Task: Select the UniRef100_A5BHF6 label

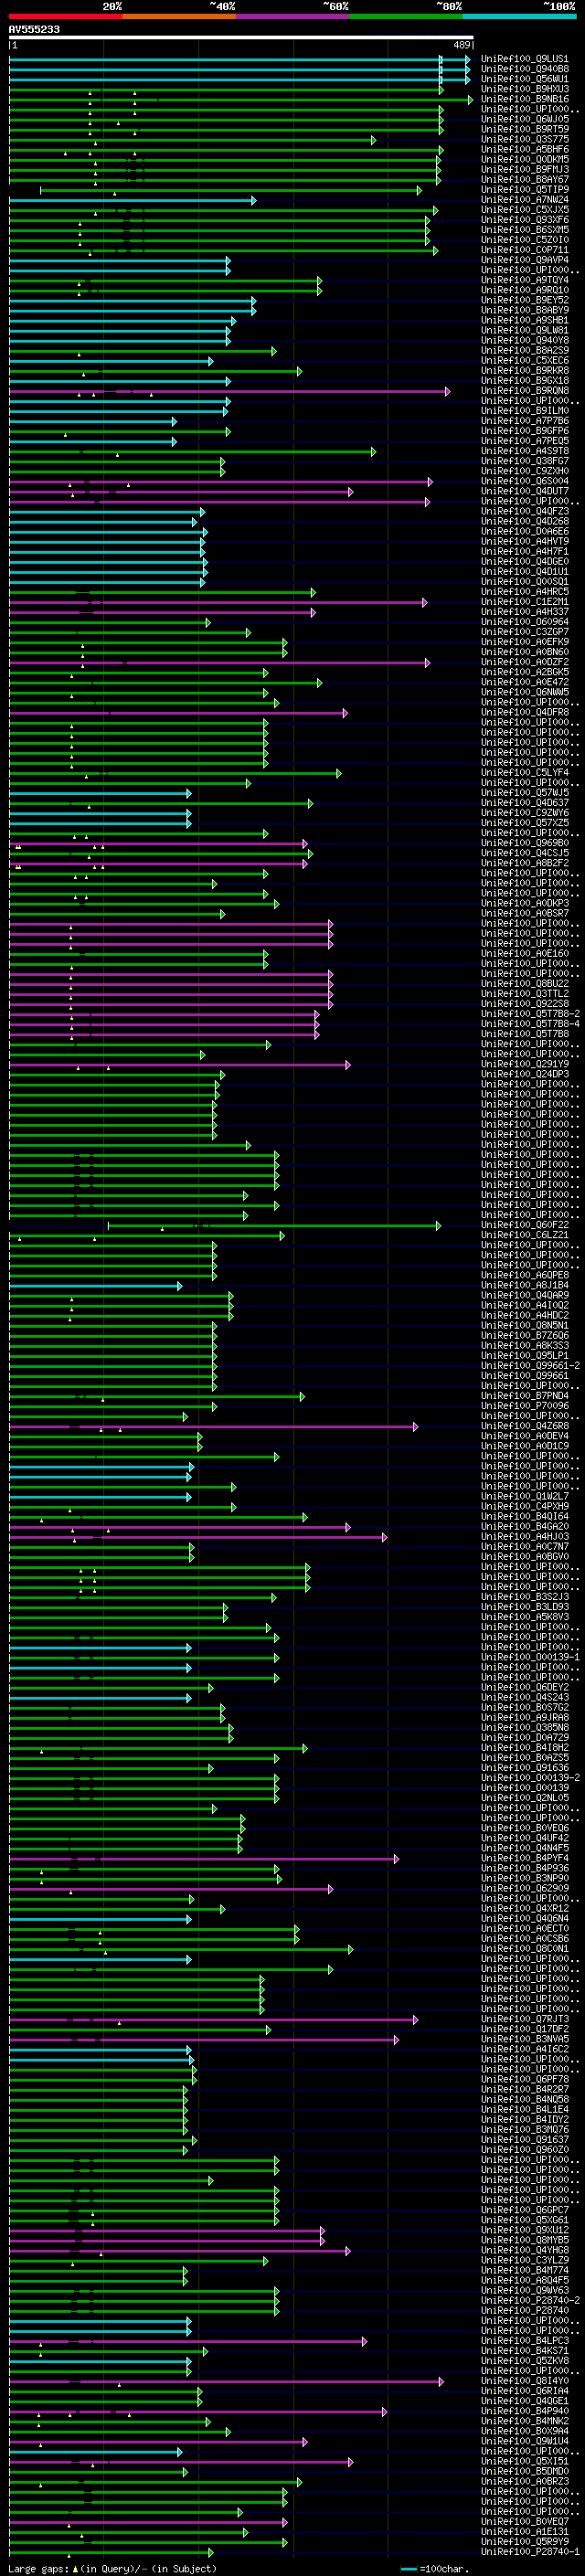Action: point(525,149)
